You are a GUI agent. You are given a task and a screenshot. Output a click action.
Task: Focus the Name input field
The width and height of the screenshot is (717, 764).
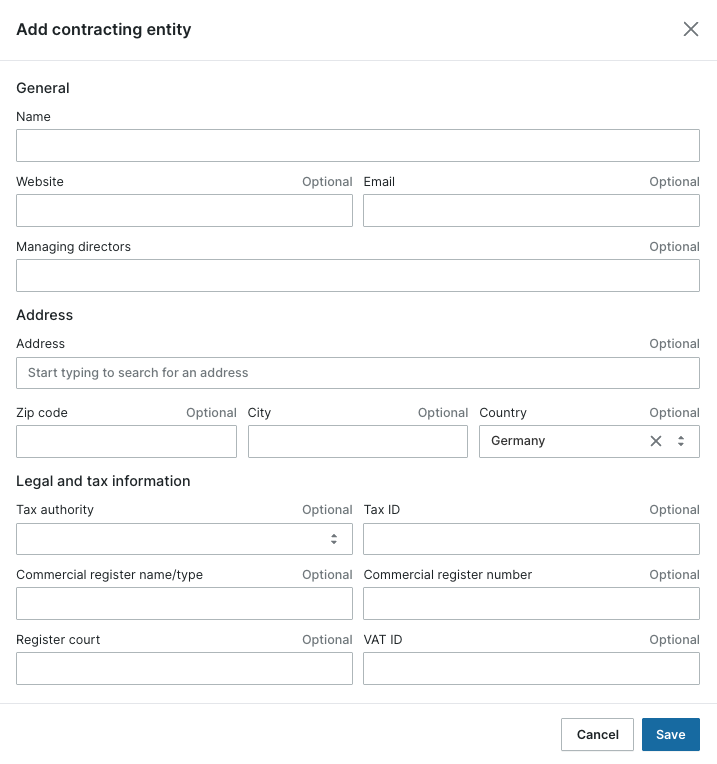pos(357,145)
